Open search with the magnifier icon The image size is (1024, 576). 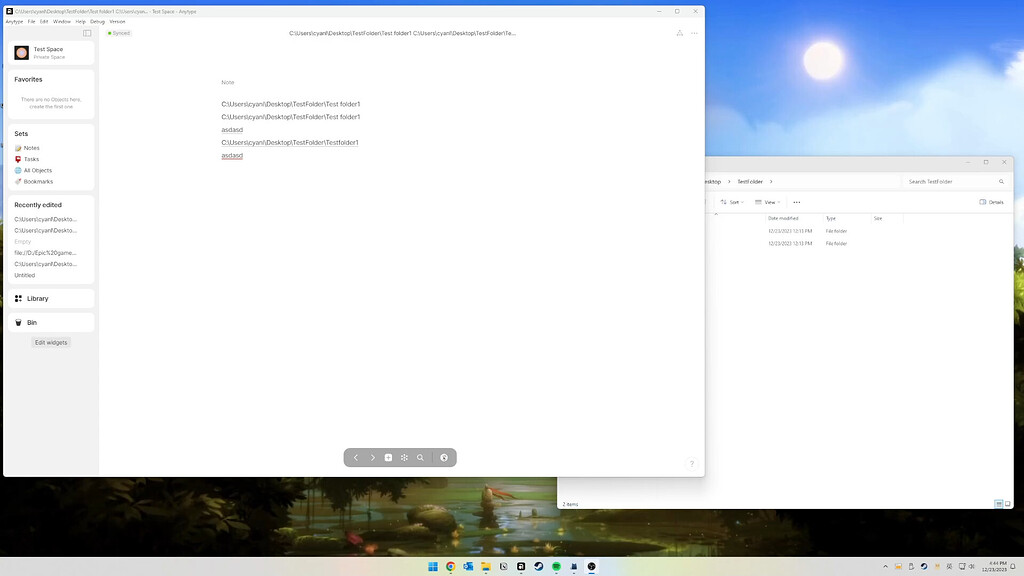[420, 457]
